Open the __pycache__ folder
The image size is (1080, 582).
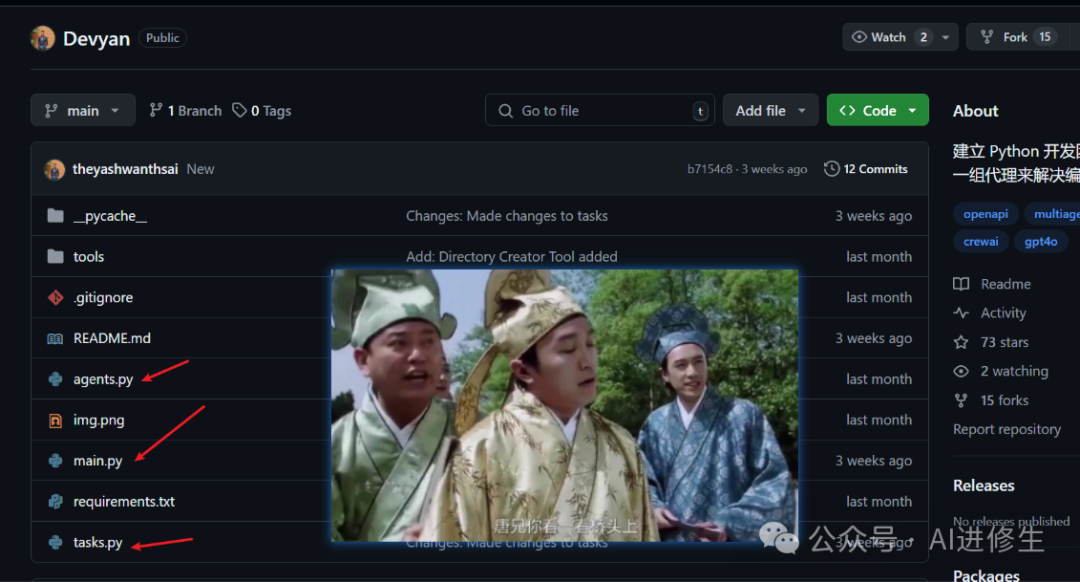click(x=110, y=216)
